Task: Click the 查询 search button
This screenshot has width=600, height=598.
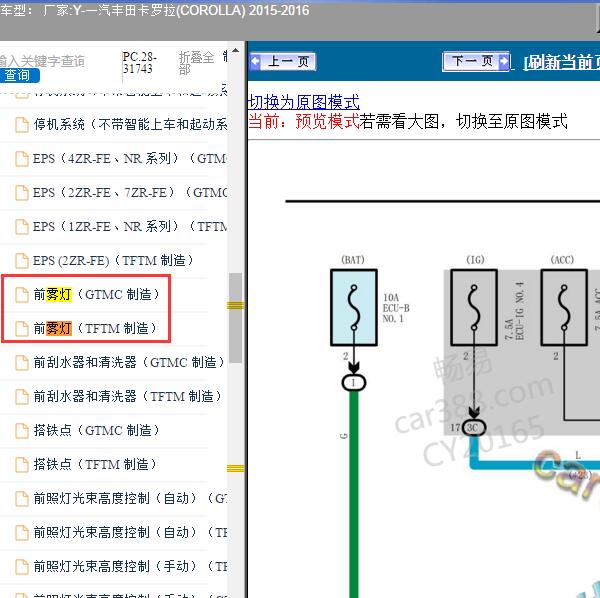Action: (18, 75)
